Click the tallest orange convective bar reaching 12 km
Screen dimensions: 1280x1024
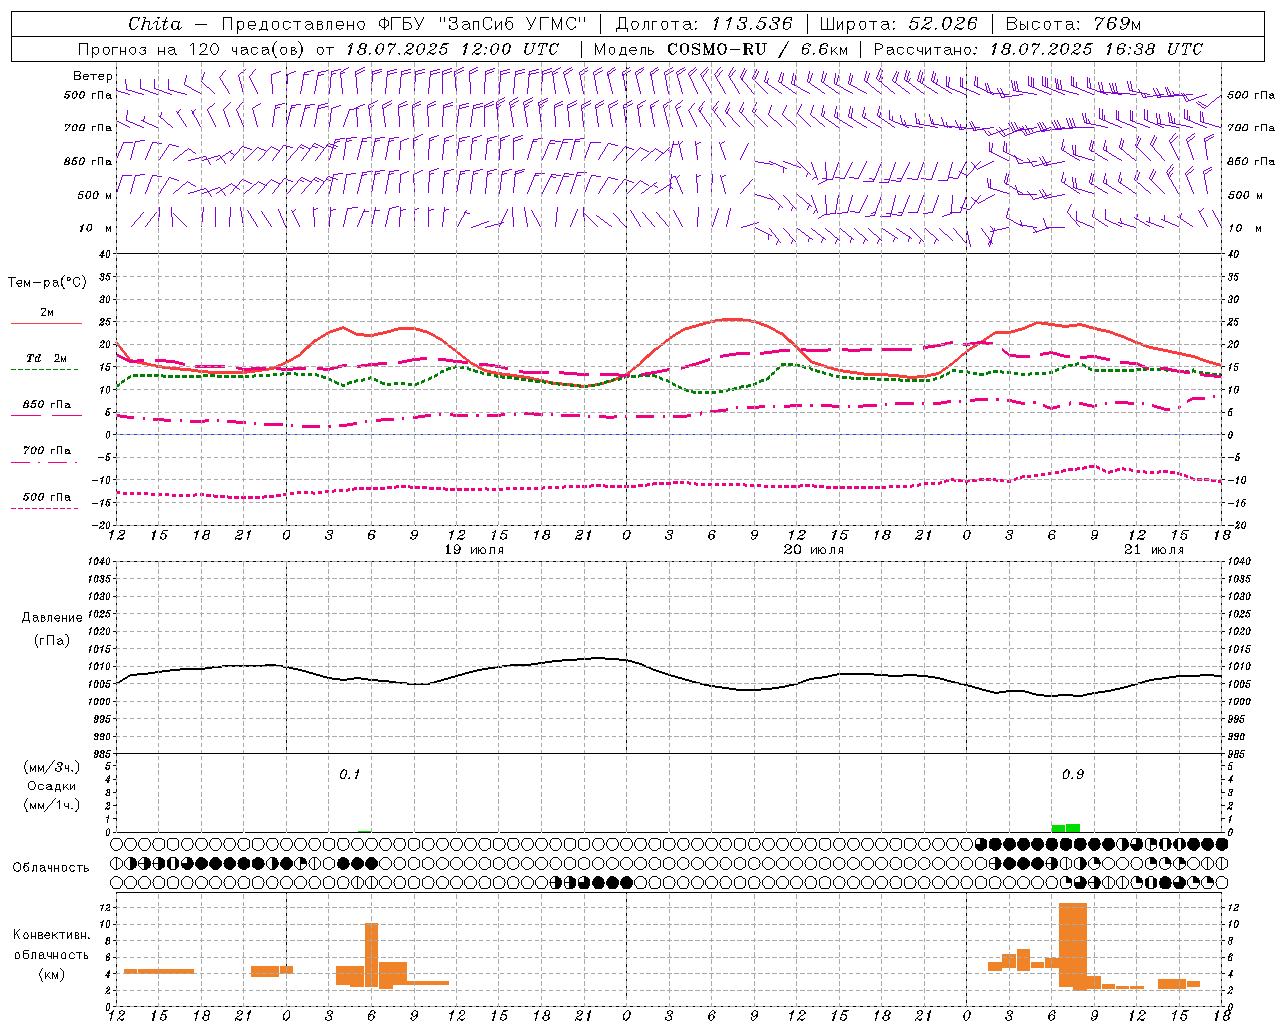pos(1073,945)
